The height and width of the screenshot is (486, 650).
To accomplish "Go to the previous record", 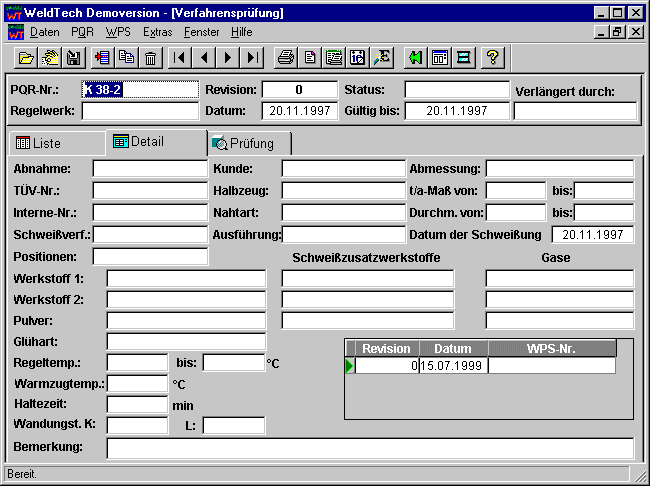I will point(204,57).
